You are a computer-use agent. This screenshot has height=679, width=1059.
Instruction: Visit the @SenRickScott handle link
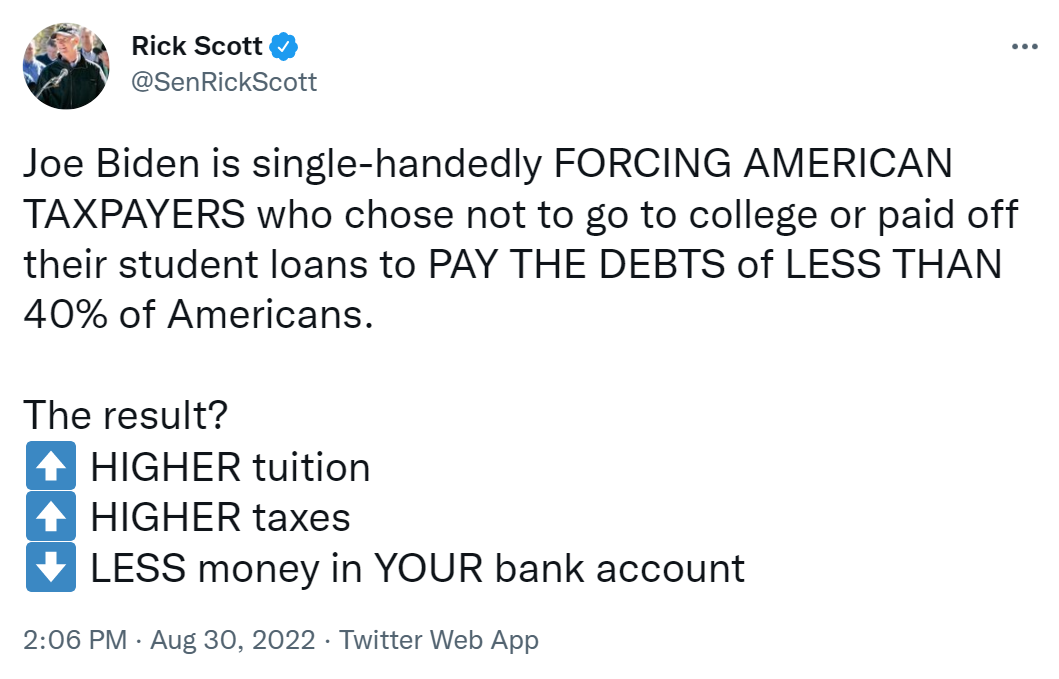click(224, 82)
